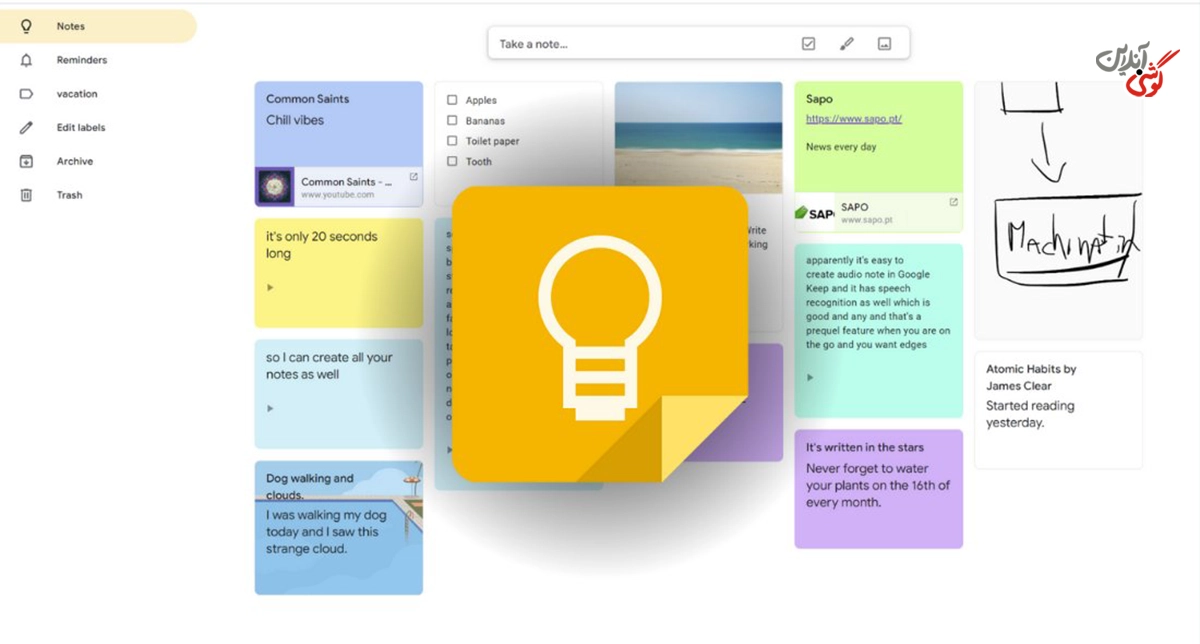This screenshot has width=1200, height=644.
Task: Check the Toilet paper checkbox
Action: pos(452,141)
